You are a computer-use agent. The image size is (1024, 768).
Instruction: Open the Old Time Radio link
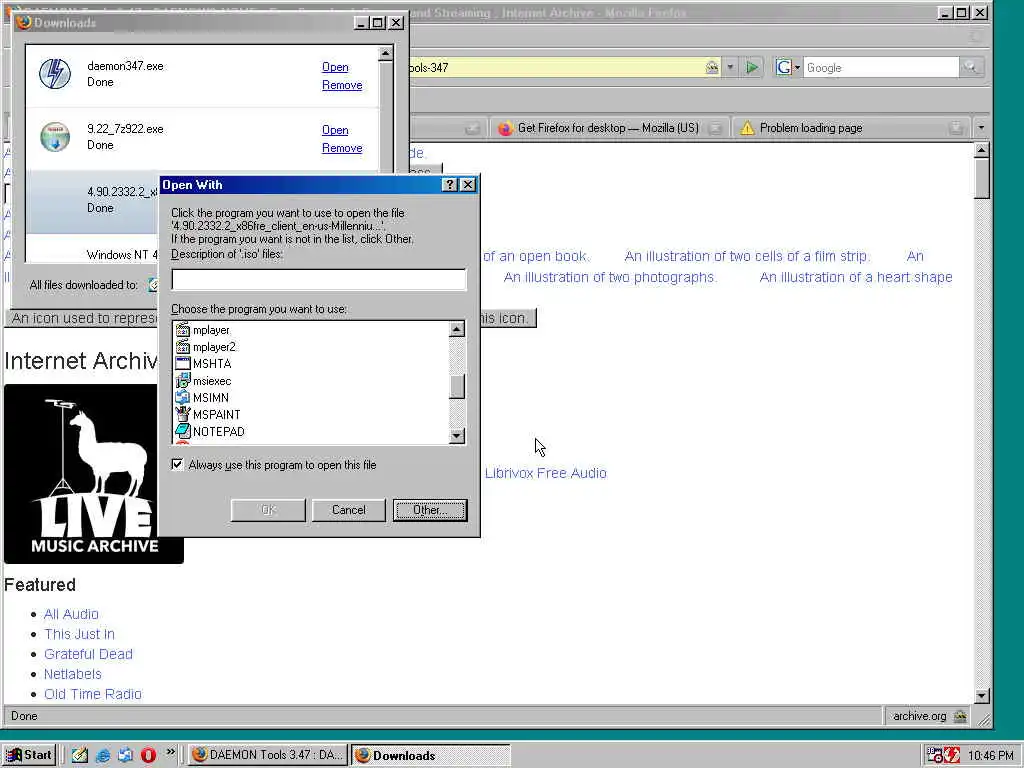pyautogui.click(x=93, y=694)
